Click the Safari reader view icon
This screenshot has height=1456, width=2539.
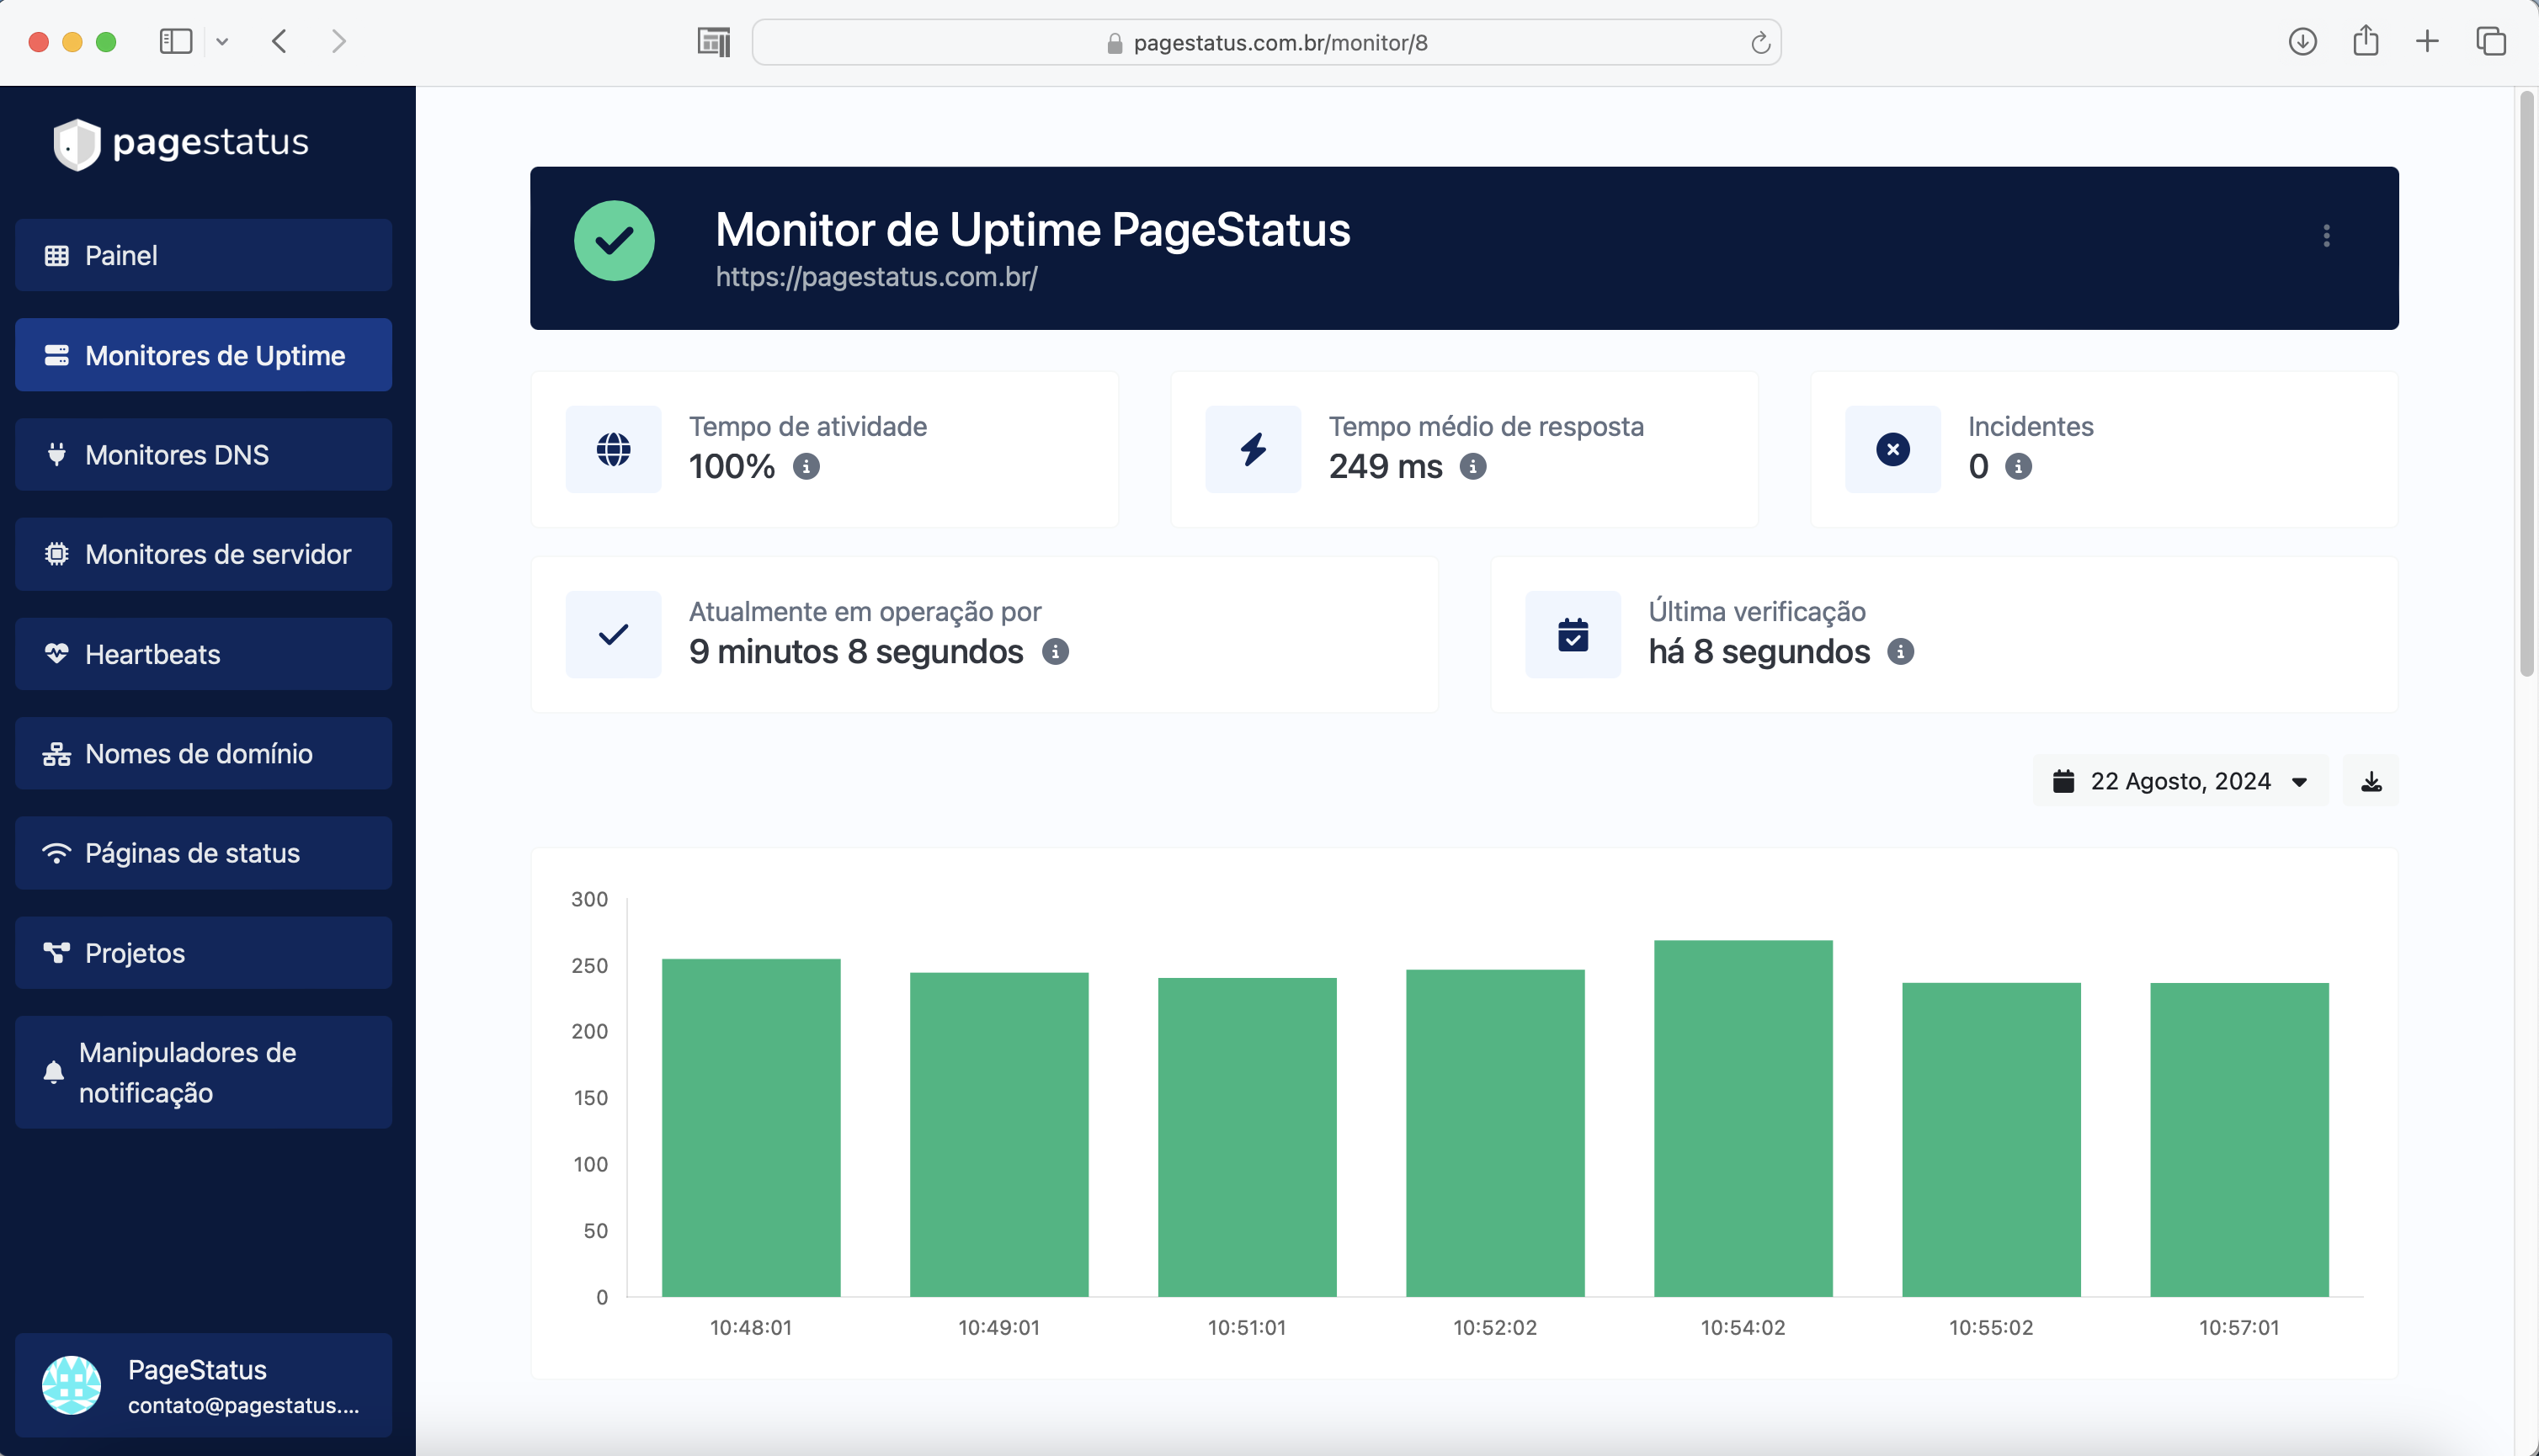(713, 42)
